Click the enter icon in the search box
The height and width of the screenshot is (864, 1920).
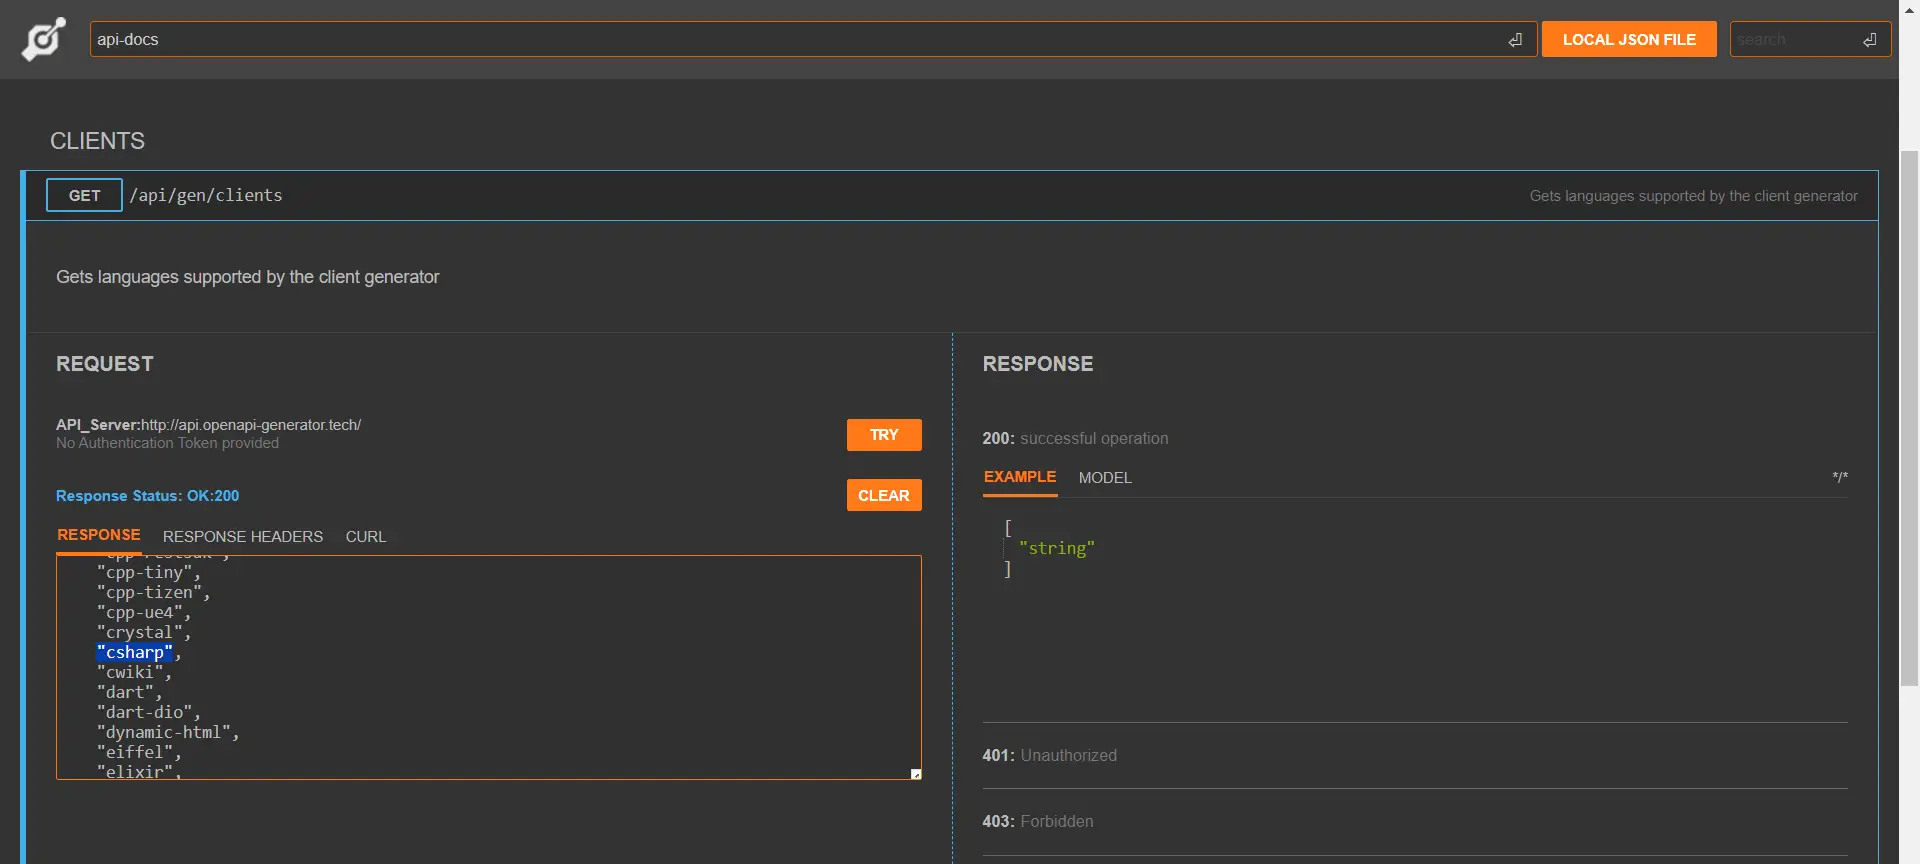[1869, 40]
